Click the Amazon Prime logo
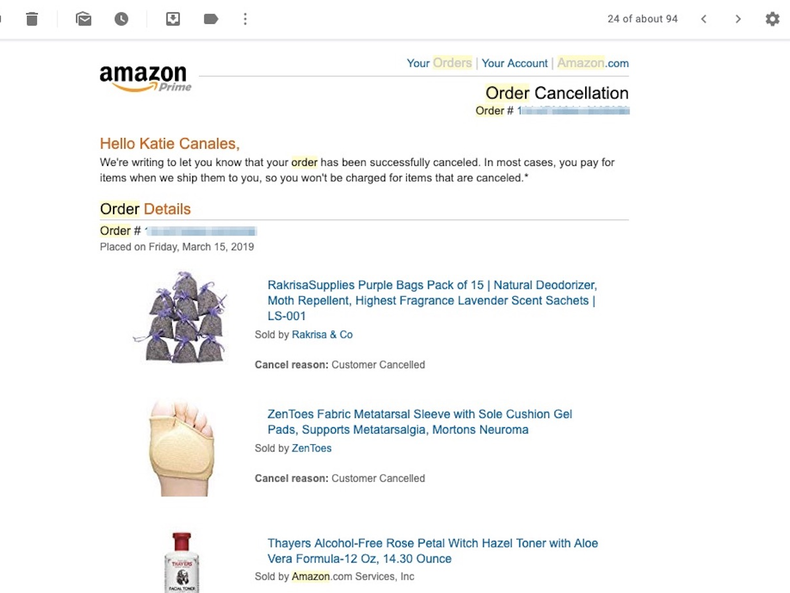790x593 pixels. 145,78
